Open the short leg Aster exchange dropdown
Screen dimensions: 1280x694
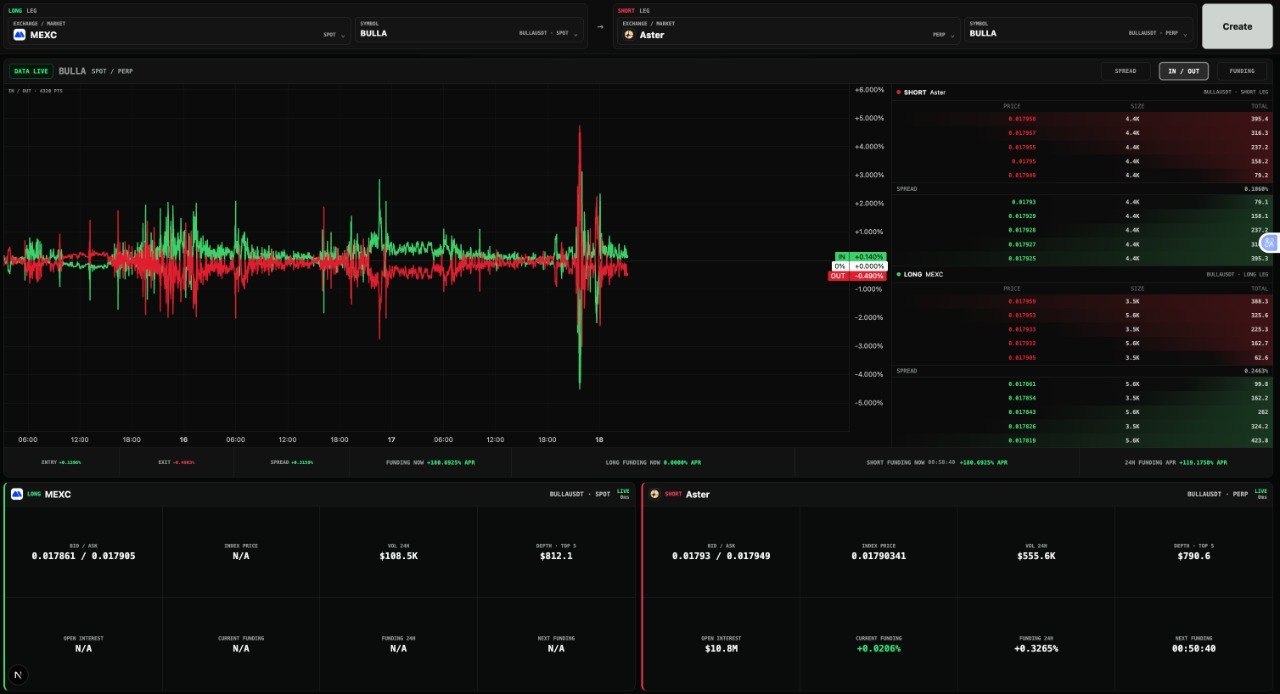click(x=788, y=31)
